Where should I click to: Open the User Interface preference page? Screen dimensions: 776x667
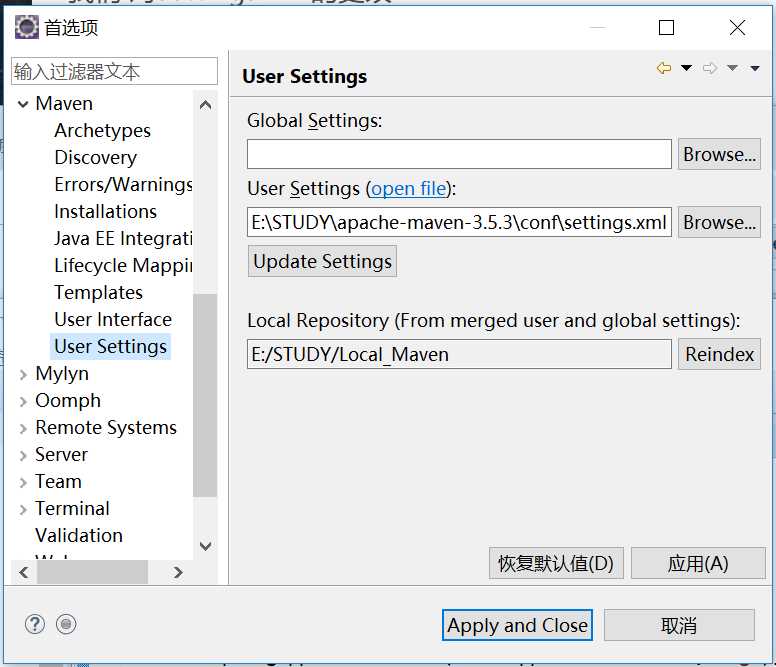[x=113, y=320]
